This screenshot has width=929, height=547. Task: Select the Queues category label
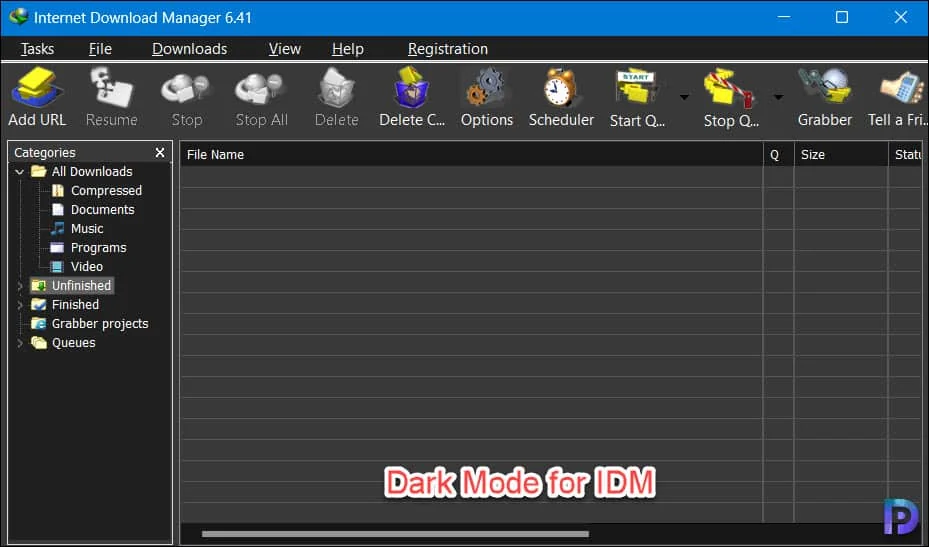coord(73,343)
